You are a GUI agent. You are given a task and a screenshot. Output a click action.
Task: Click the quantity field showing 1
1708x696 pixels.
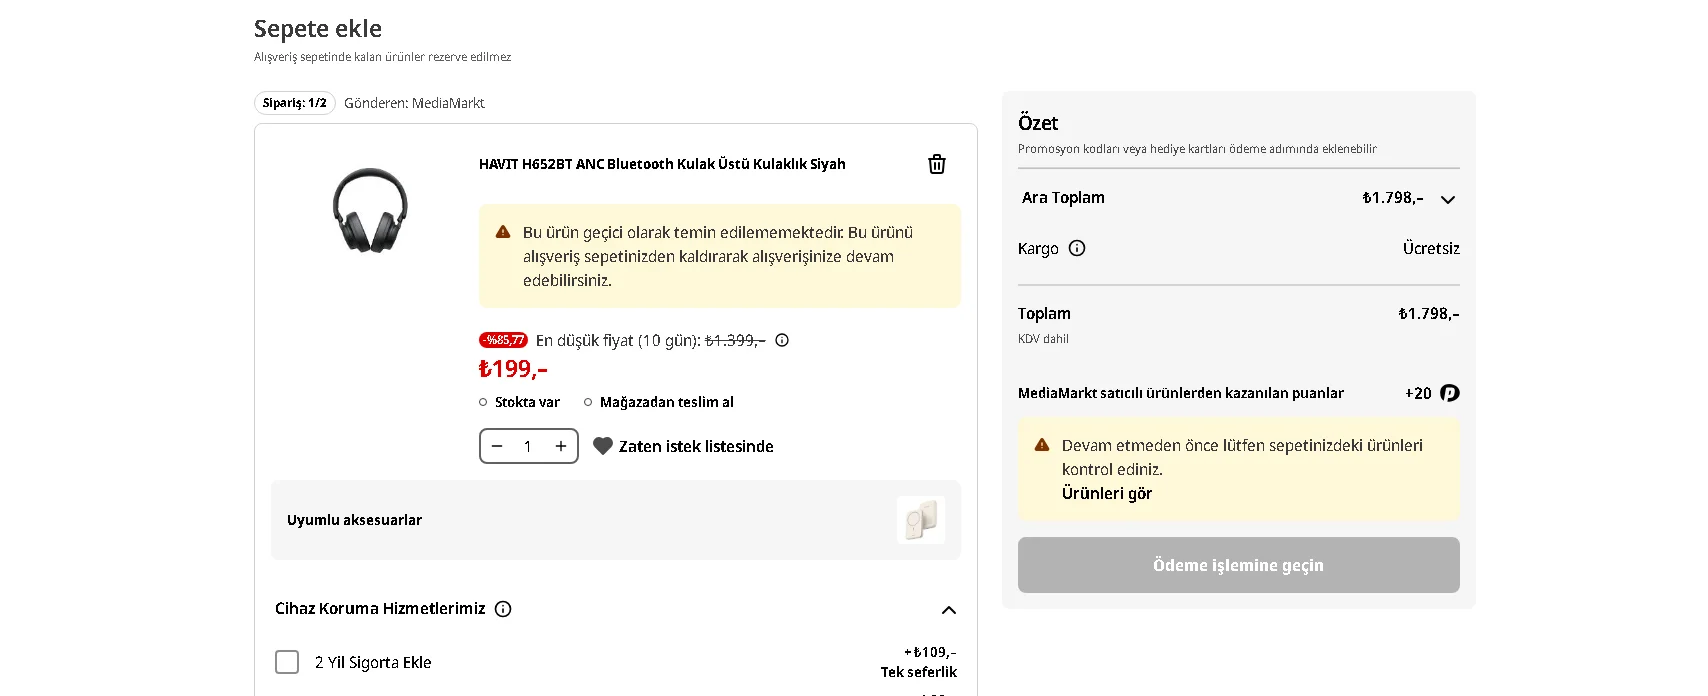tap(528, 446)
